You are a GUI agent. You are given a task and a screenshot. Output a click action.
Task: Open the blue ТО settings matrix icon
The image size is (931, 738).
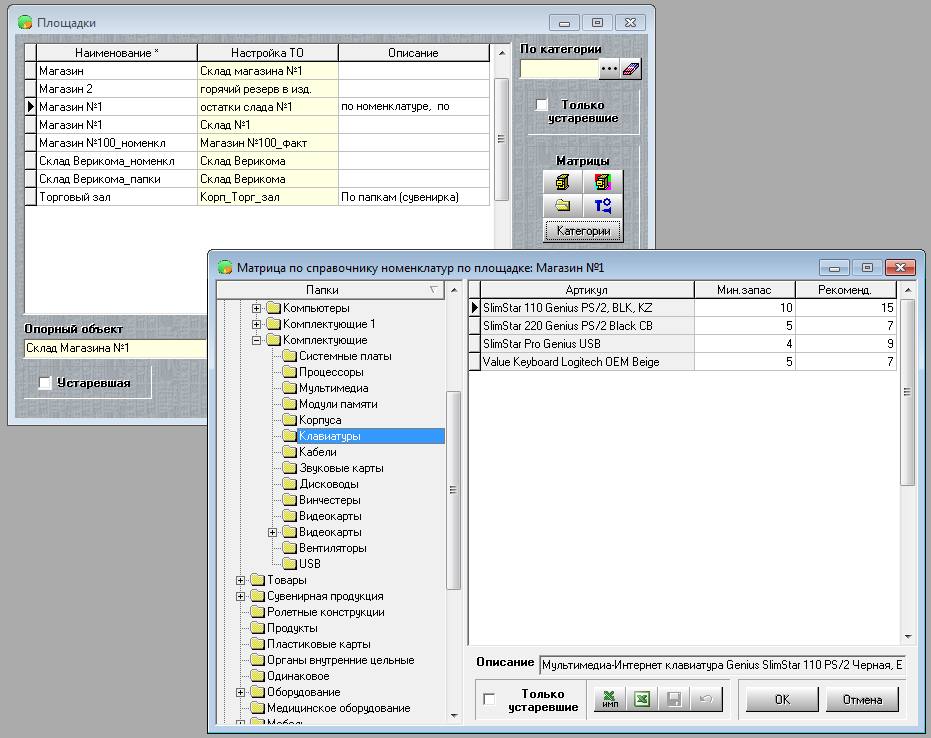click(x=602, y=205)
